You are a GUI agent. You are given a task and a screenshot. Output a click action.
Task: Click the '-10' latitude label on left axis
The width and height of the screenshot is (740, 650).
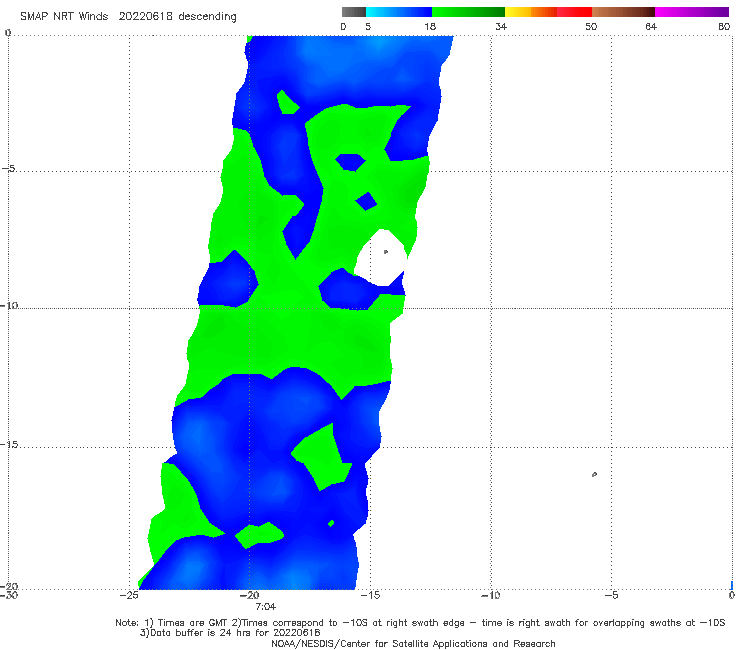click(x=9, y=305)
